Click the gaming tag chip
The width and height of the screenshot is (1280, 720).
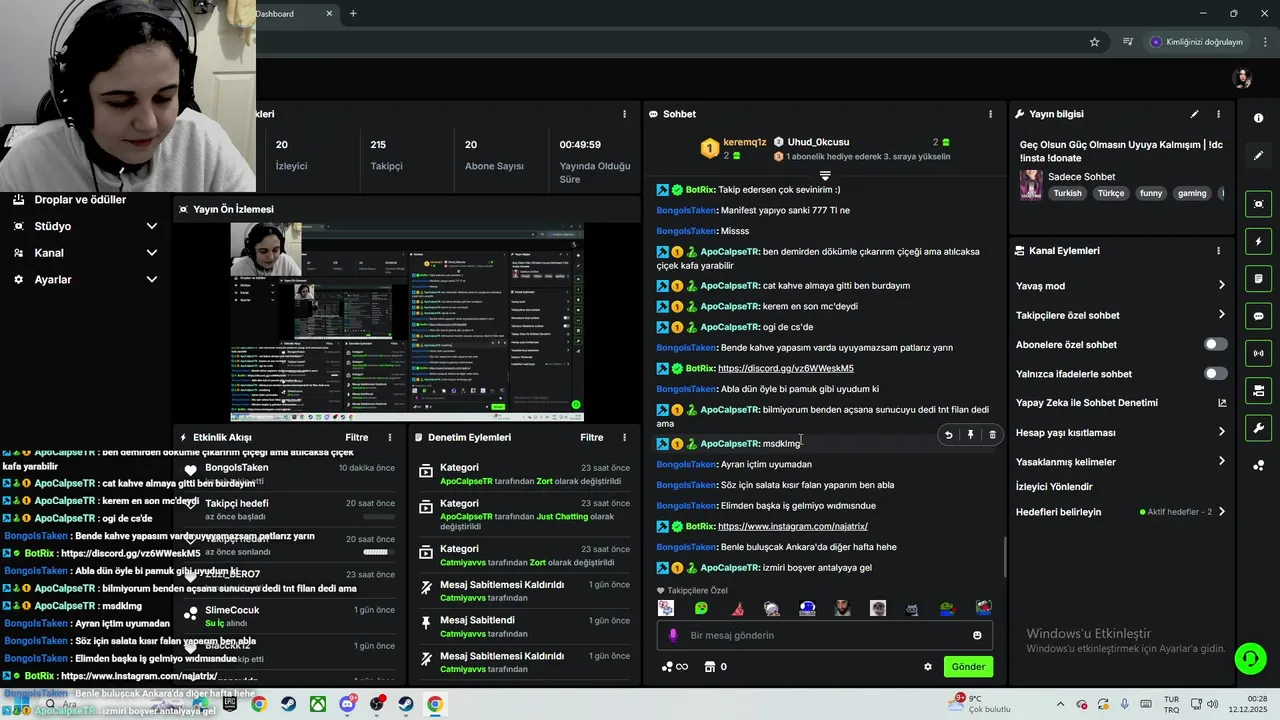pyautogui.click(x=1192, y=194)
